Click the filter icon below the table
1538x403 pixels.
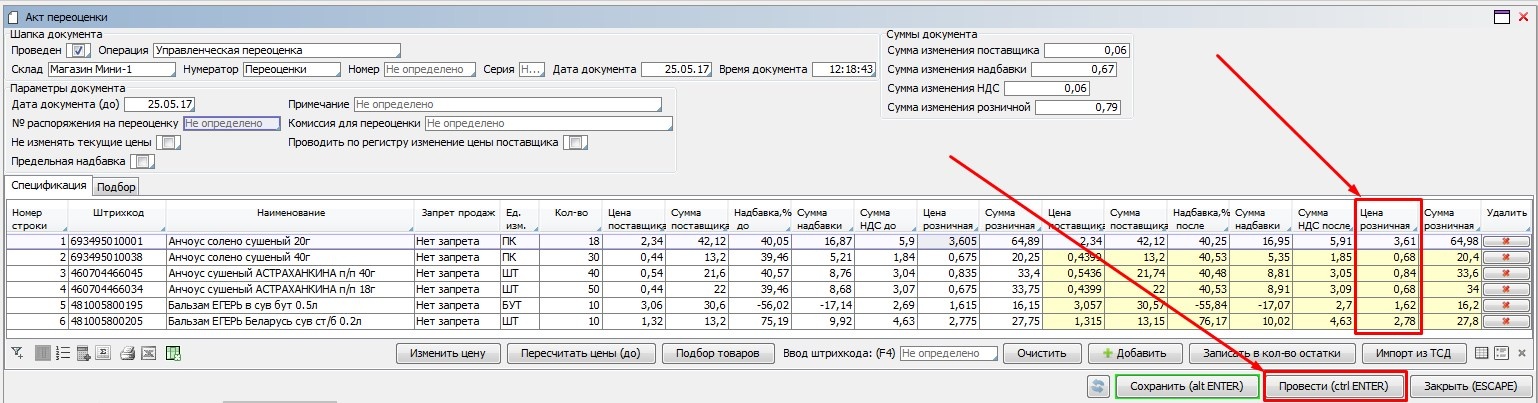tap(17, 353)
